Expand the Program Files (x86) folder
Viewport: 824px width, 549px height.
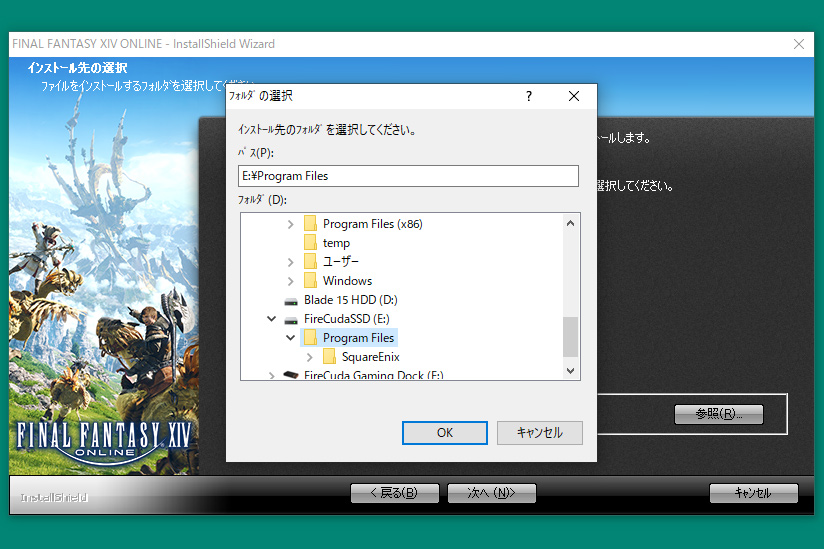point(291,224)
